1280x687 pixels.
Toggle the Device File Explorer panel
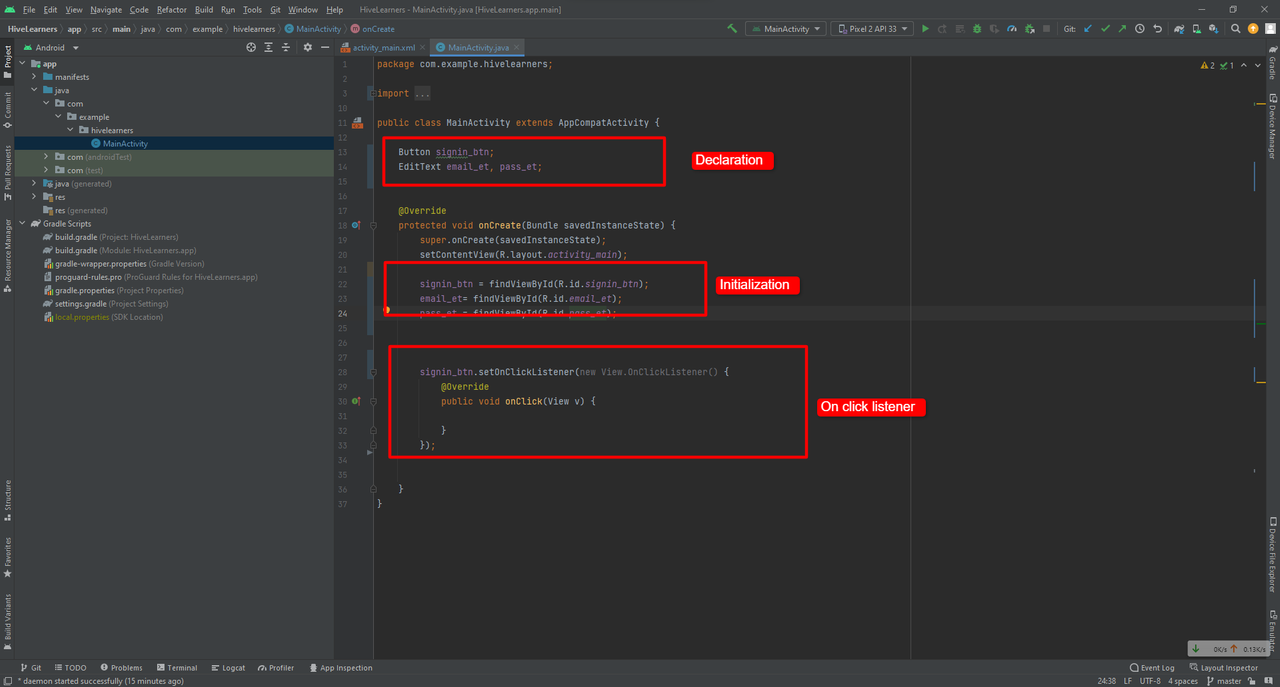tap(1272, 554)
